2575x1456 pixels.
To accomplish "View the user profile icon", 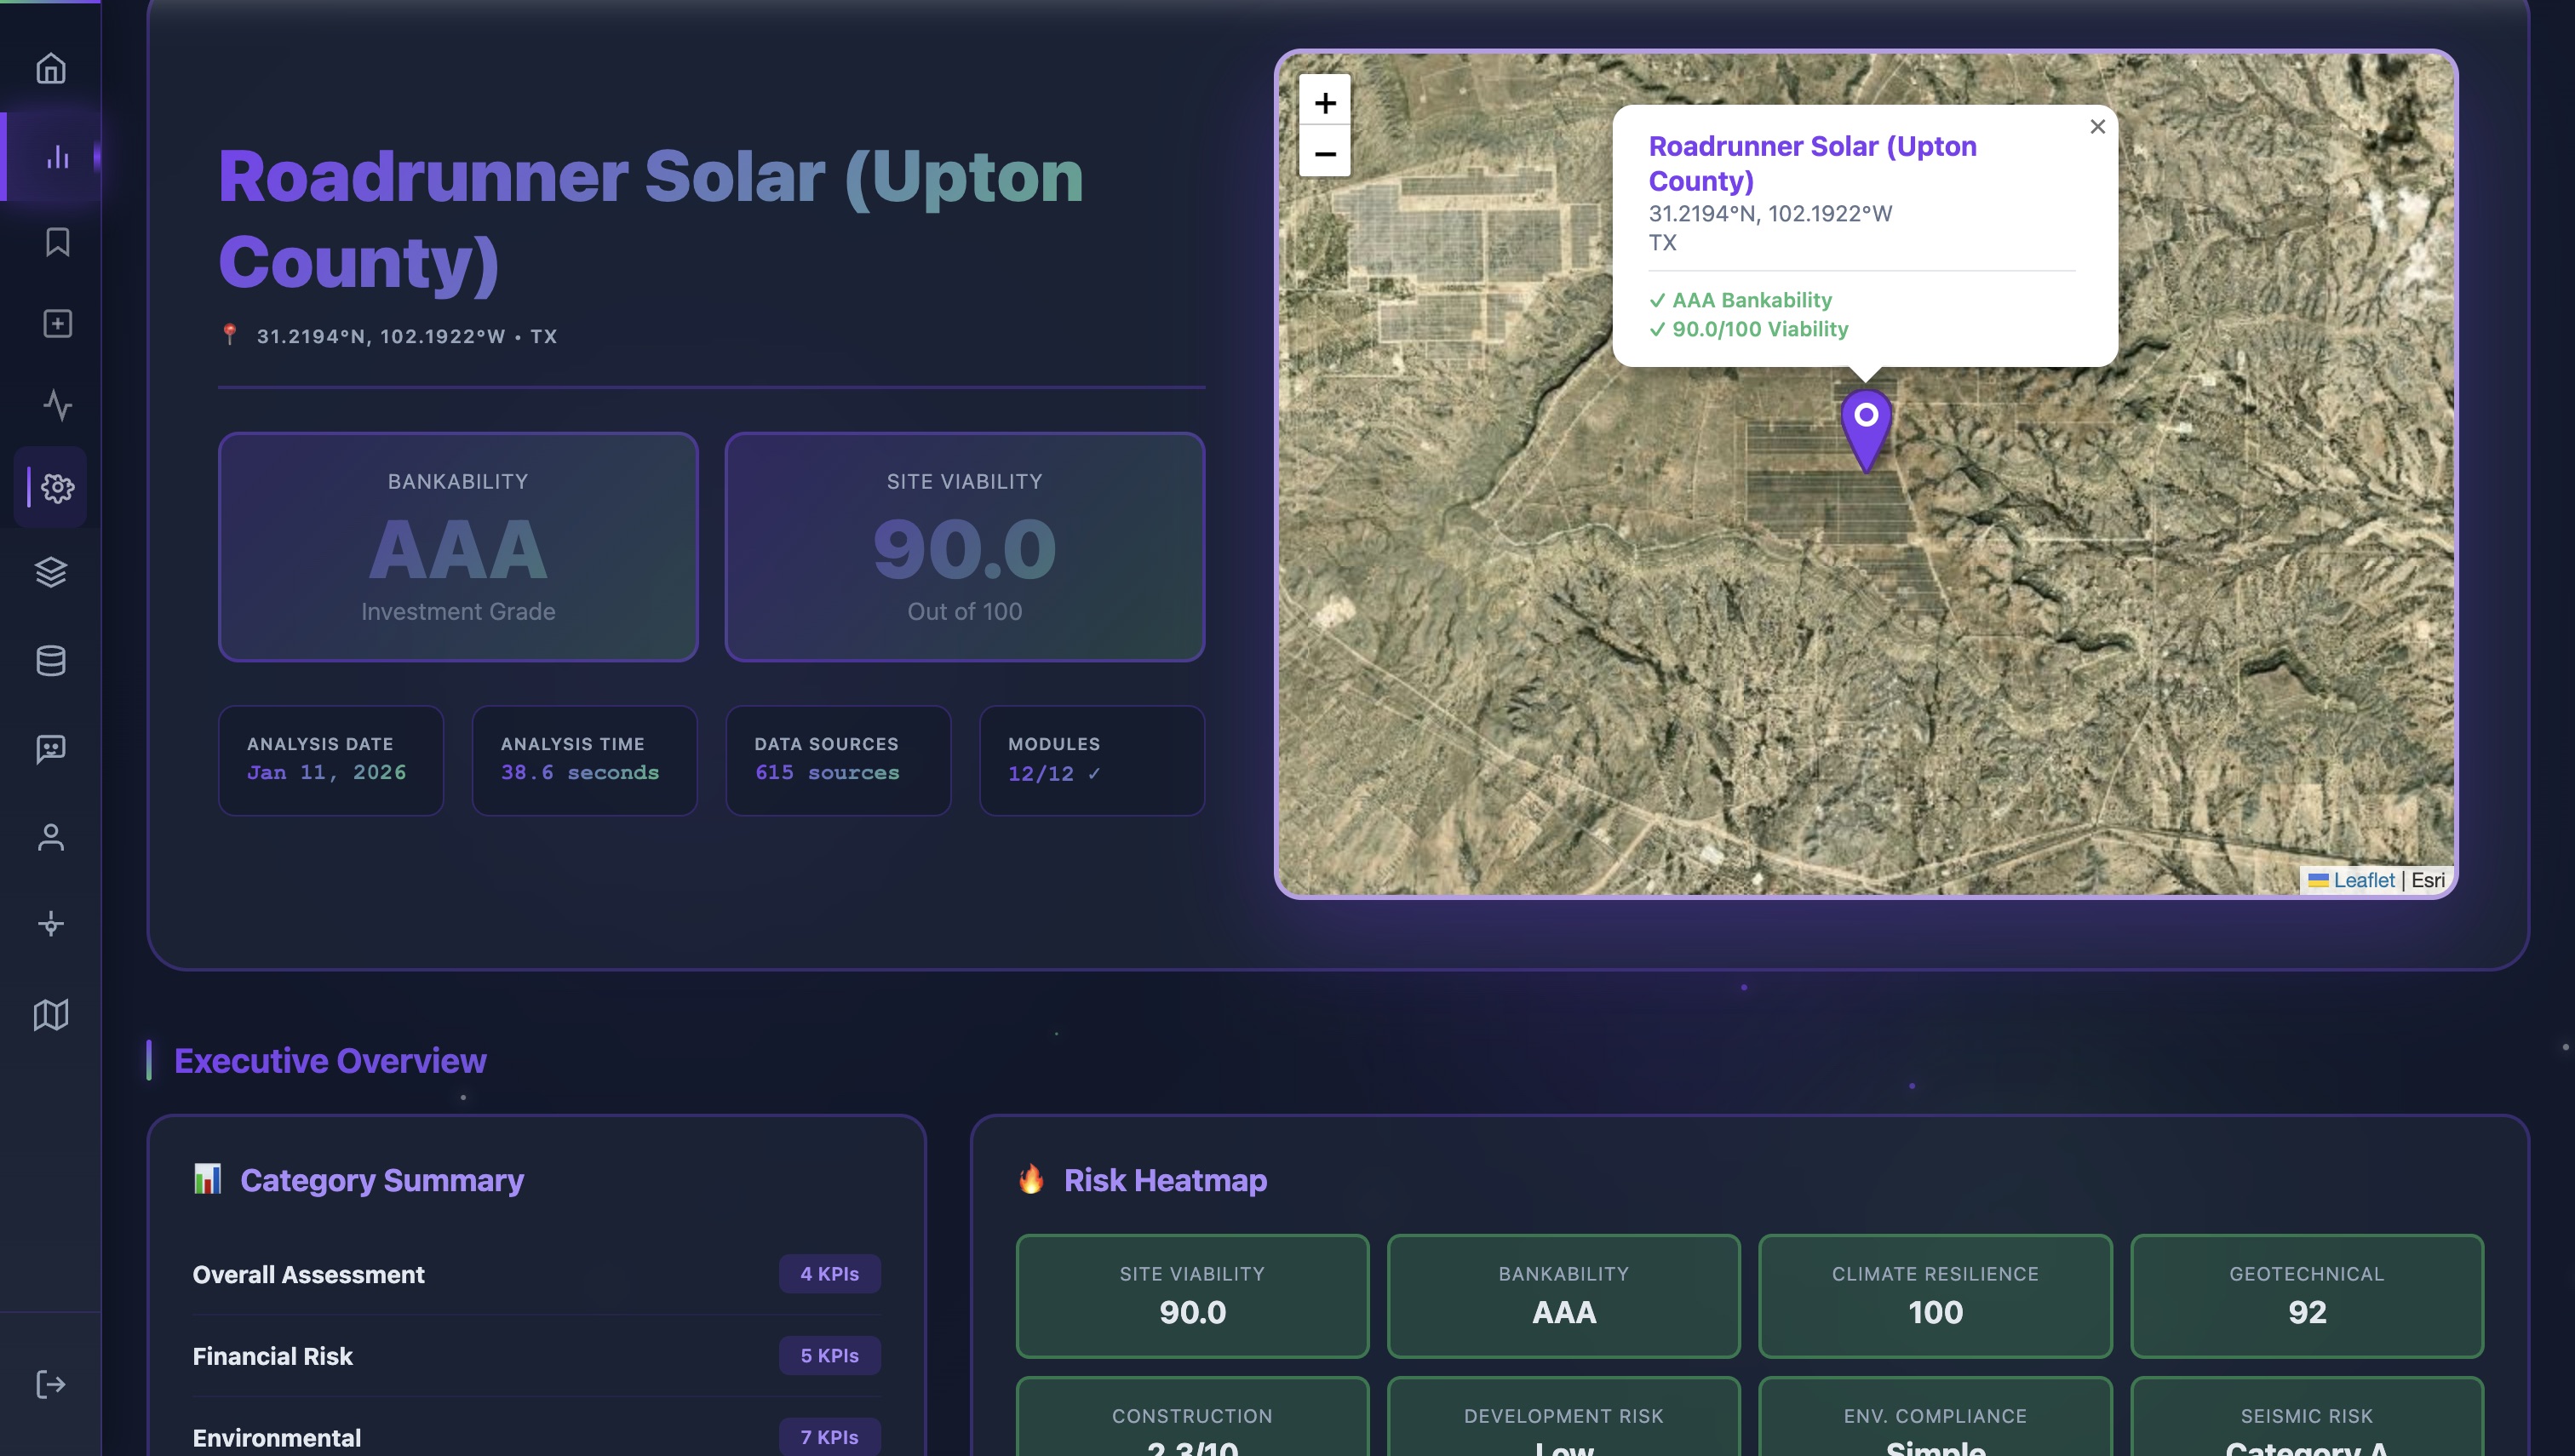I will [50, 837].
